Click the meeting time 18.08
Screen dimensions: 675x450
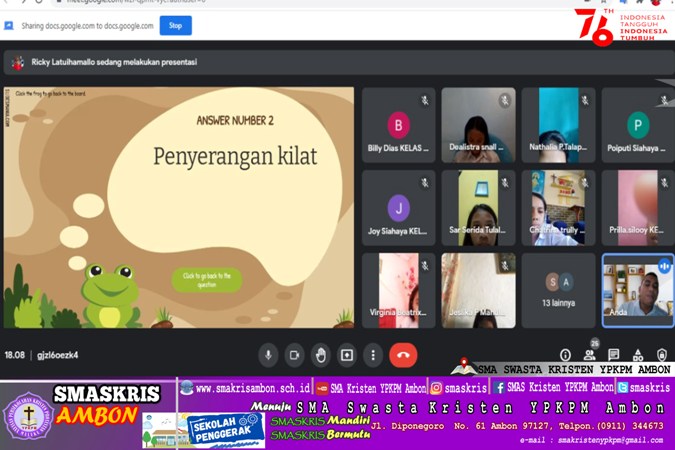point(15,355)
